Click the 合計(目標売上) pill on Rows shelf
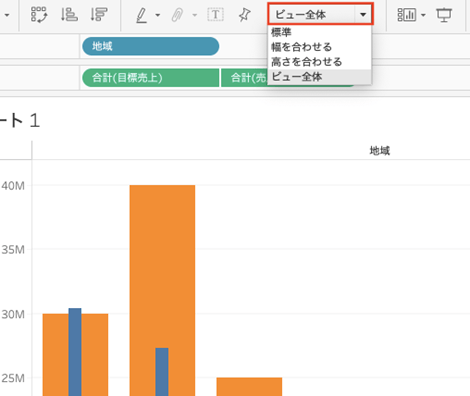The height and width of the screenshot is (396, 470). coord(151,78)
